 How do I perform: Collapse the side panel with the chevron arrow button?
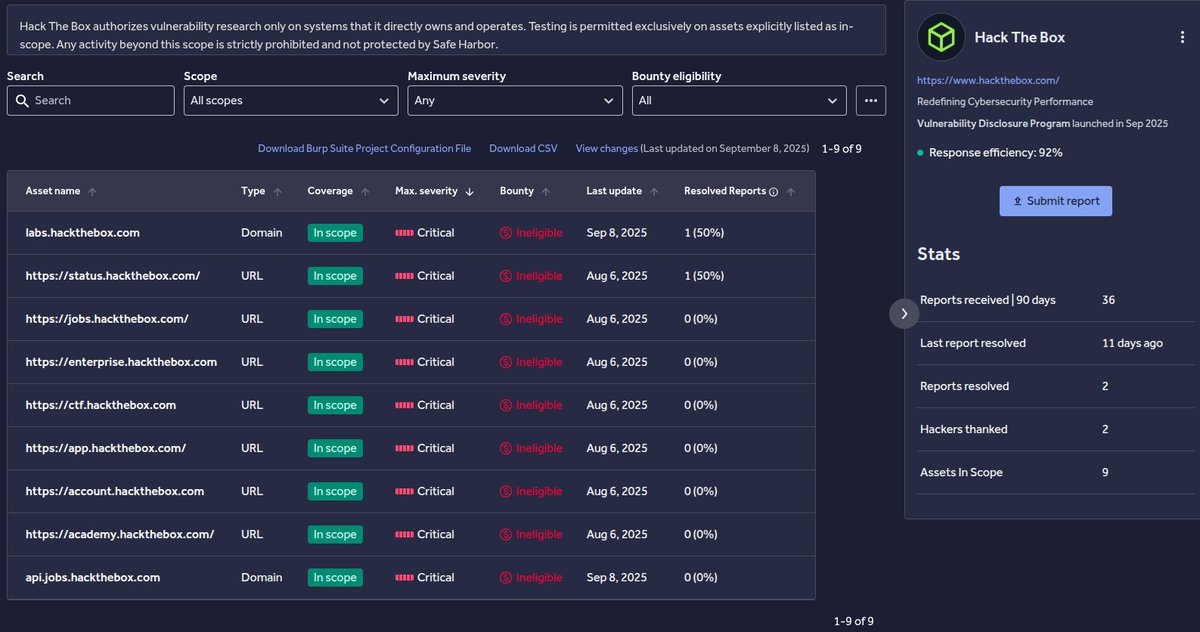click(x=903, y=313)
